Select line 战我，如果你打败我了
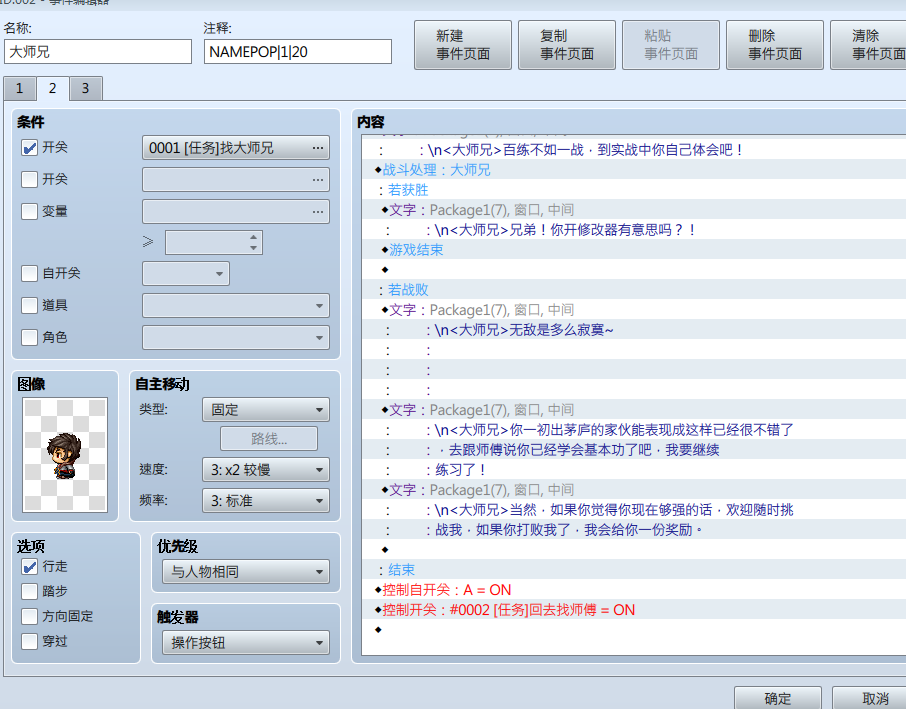906x709 pixels. pos(634,530)
